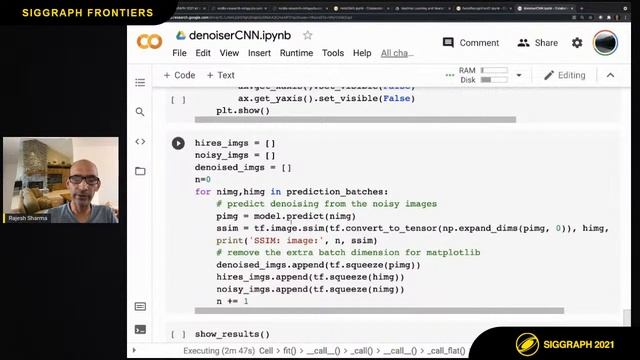Click the 'show_results()' code text
The height and width of the screenshot is (360, 640).
coord(232,334)
